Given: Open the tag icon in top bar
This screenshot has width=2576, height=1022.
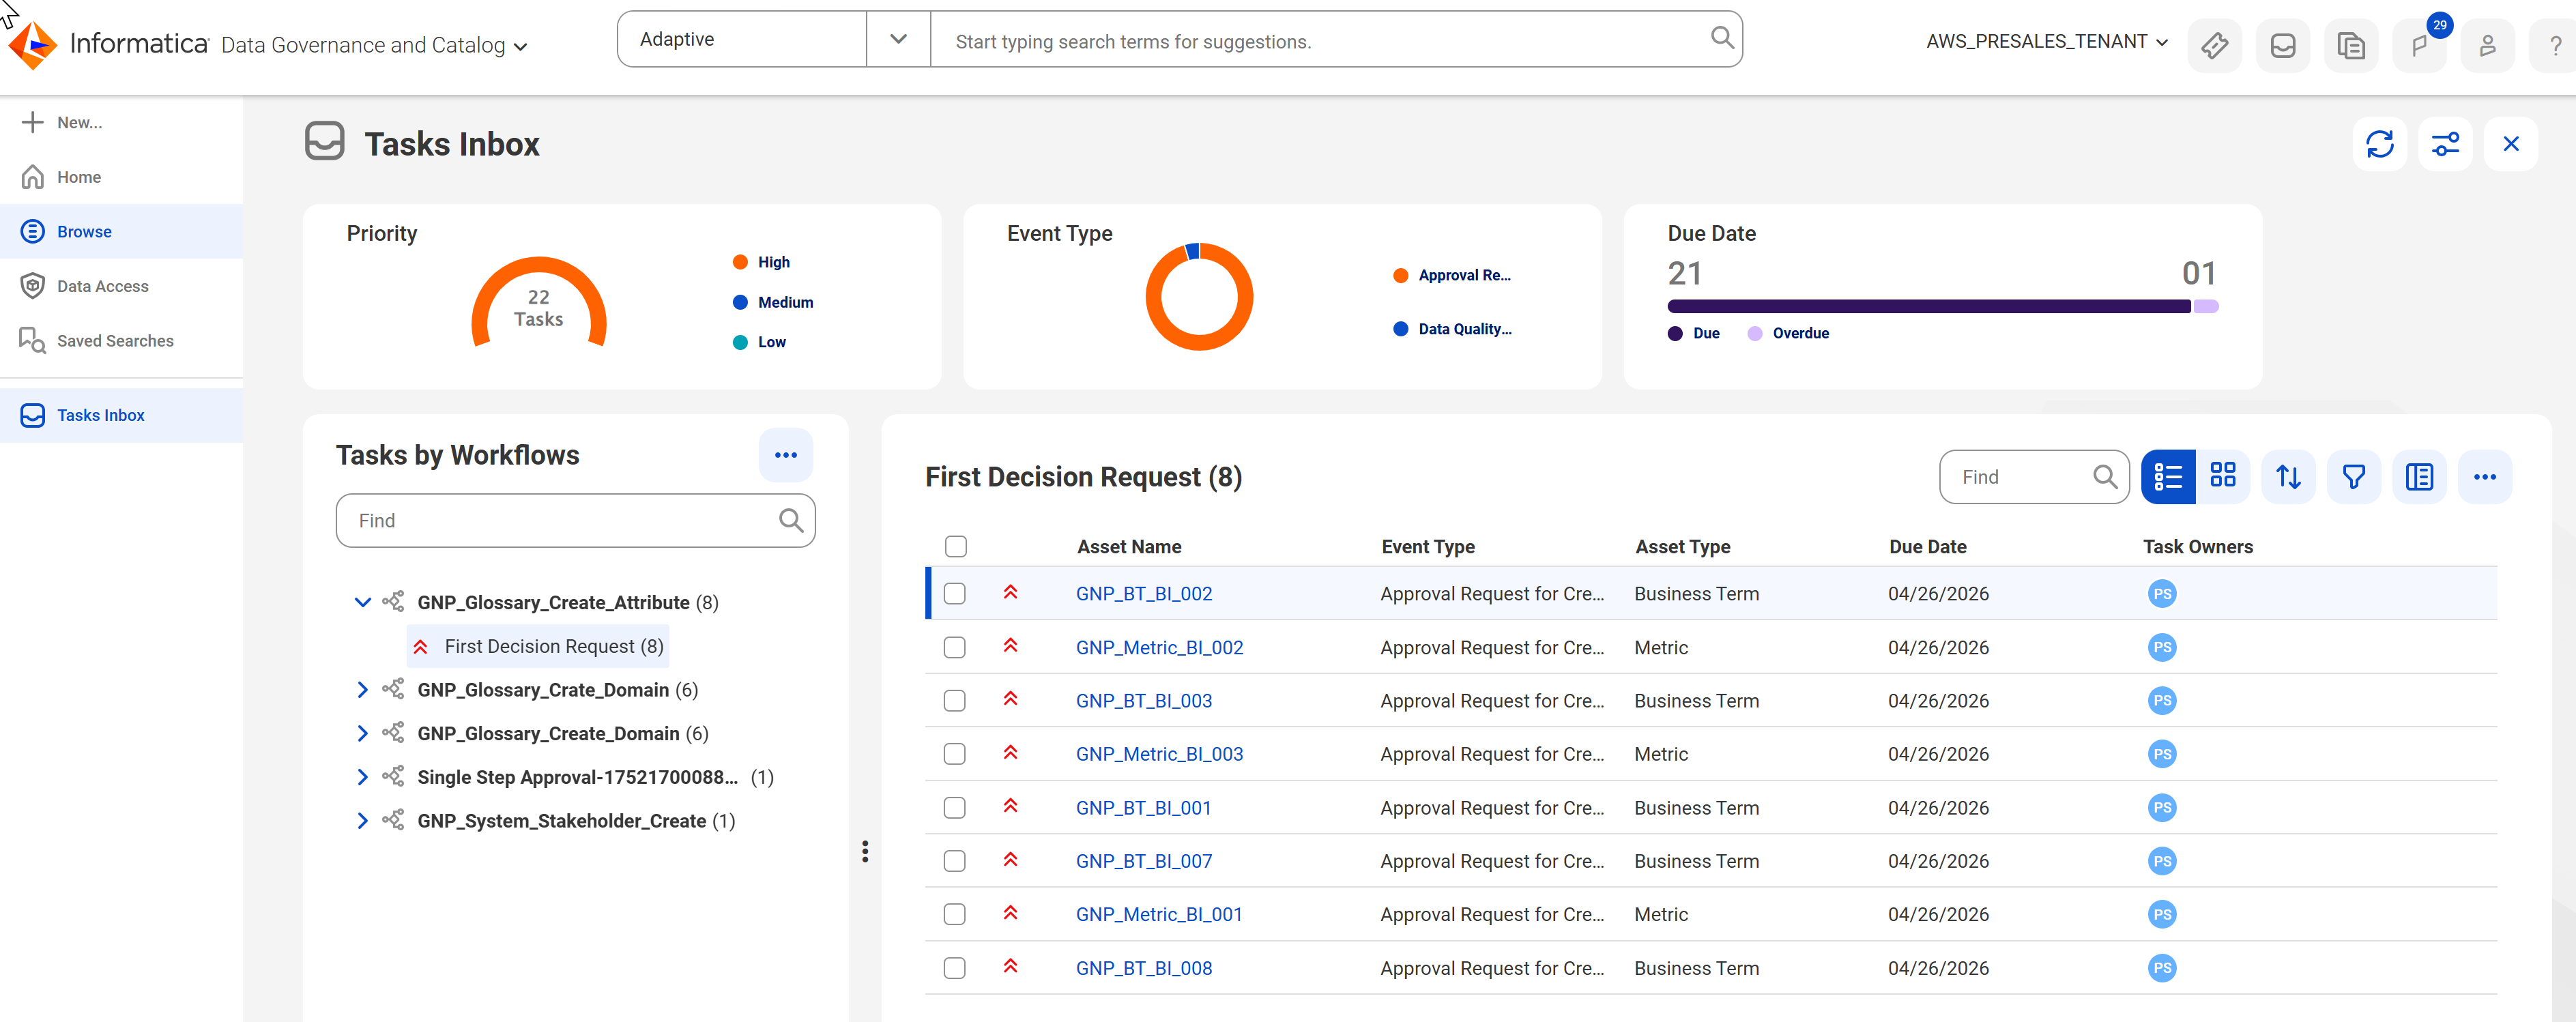Looking at the screenshot, I should click(x=2214, y=45).
